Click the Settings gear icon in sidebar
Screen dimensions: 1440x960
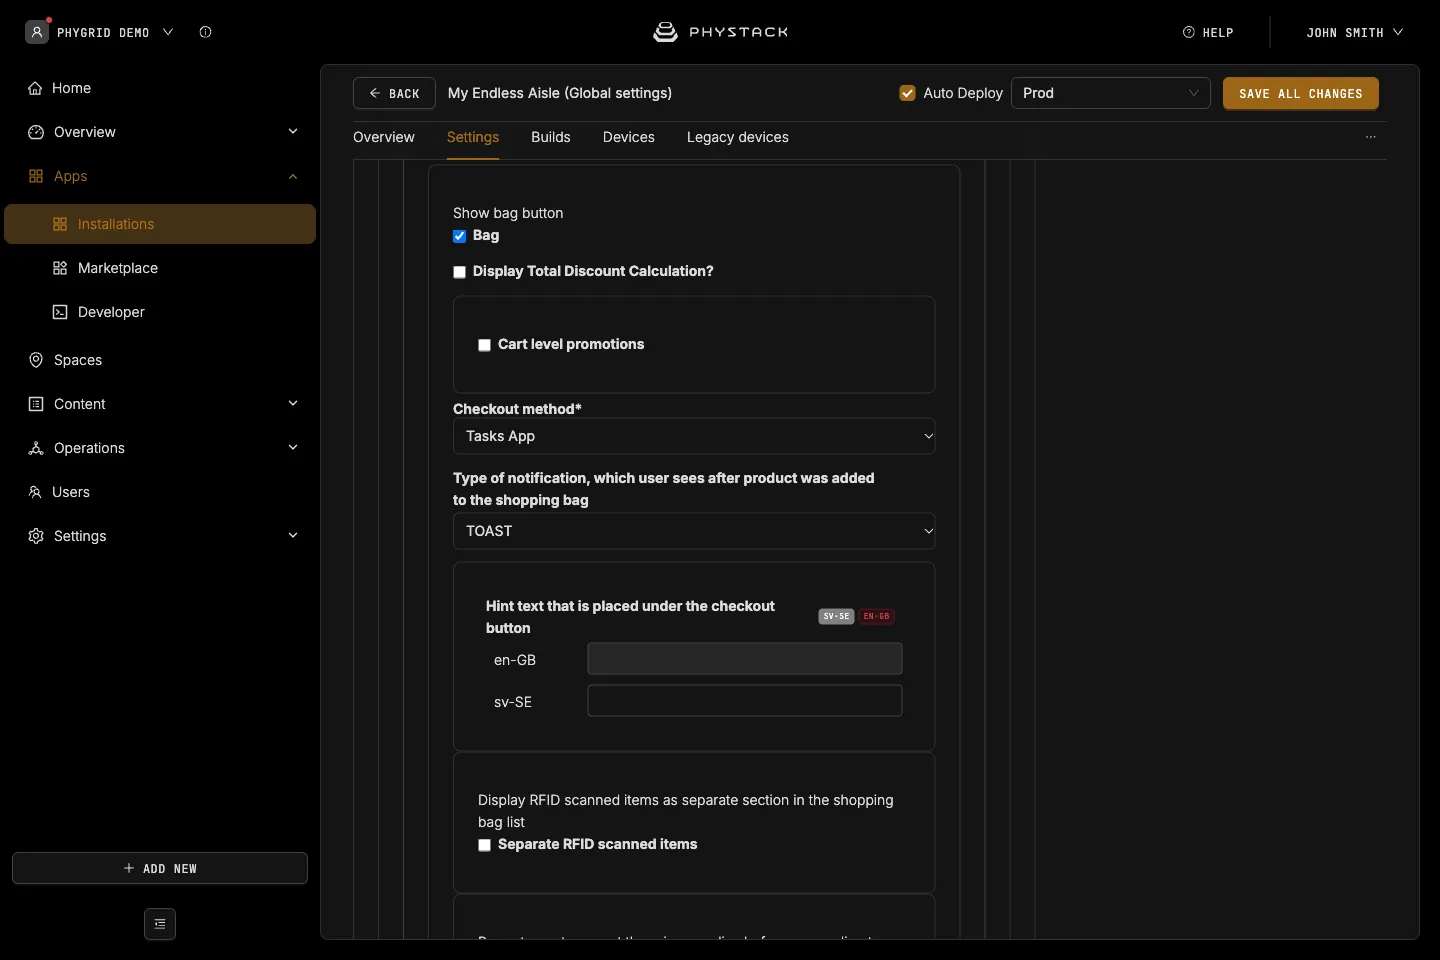[x=36, y=536]
